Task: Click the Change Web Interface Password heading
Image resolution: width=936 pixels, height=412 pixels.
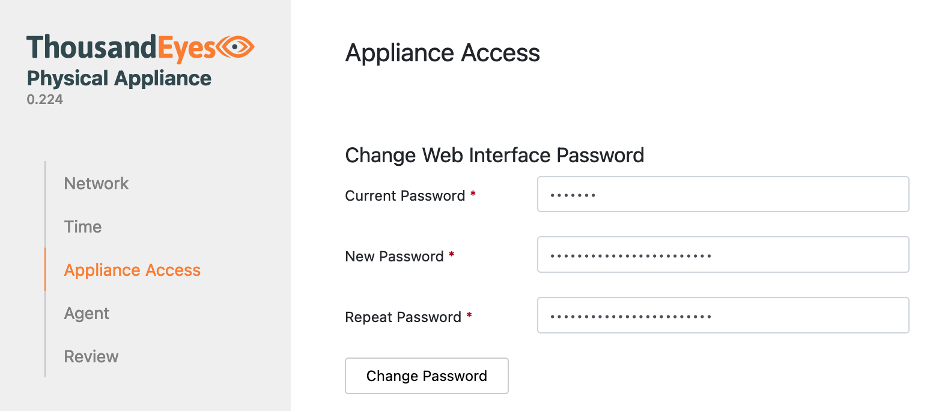Action: point(494,155)
